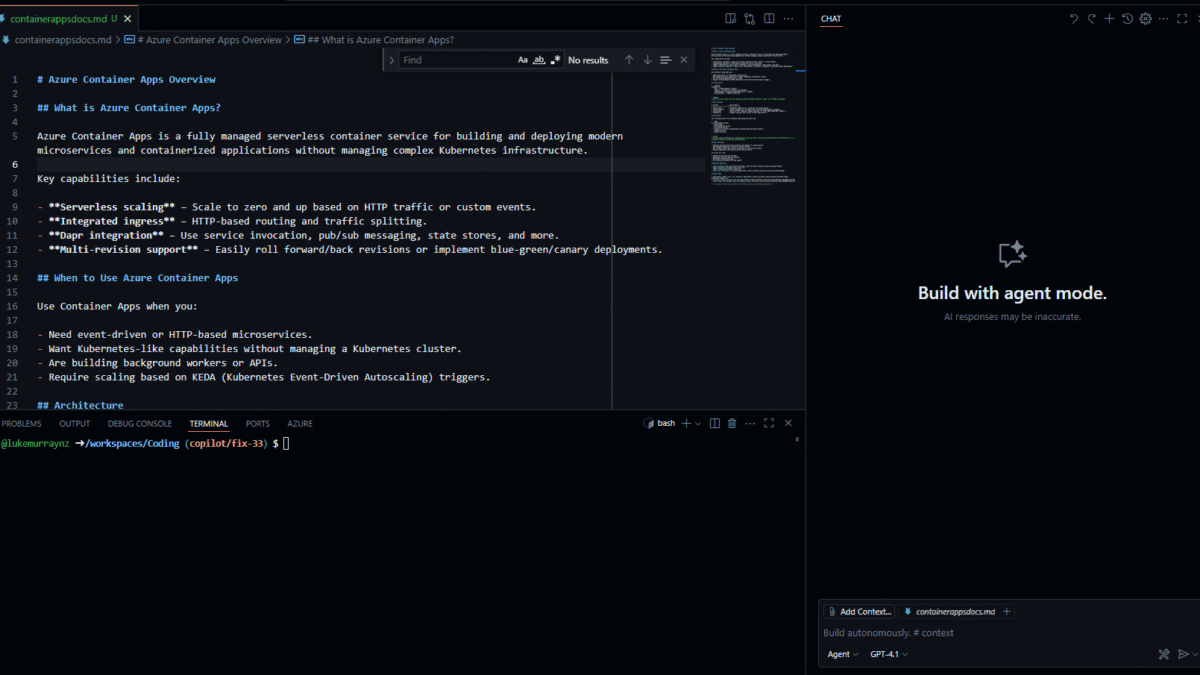Create a new terminal with plus icon
This screenshot has height=675, width=1200.
[686, 423]
